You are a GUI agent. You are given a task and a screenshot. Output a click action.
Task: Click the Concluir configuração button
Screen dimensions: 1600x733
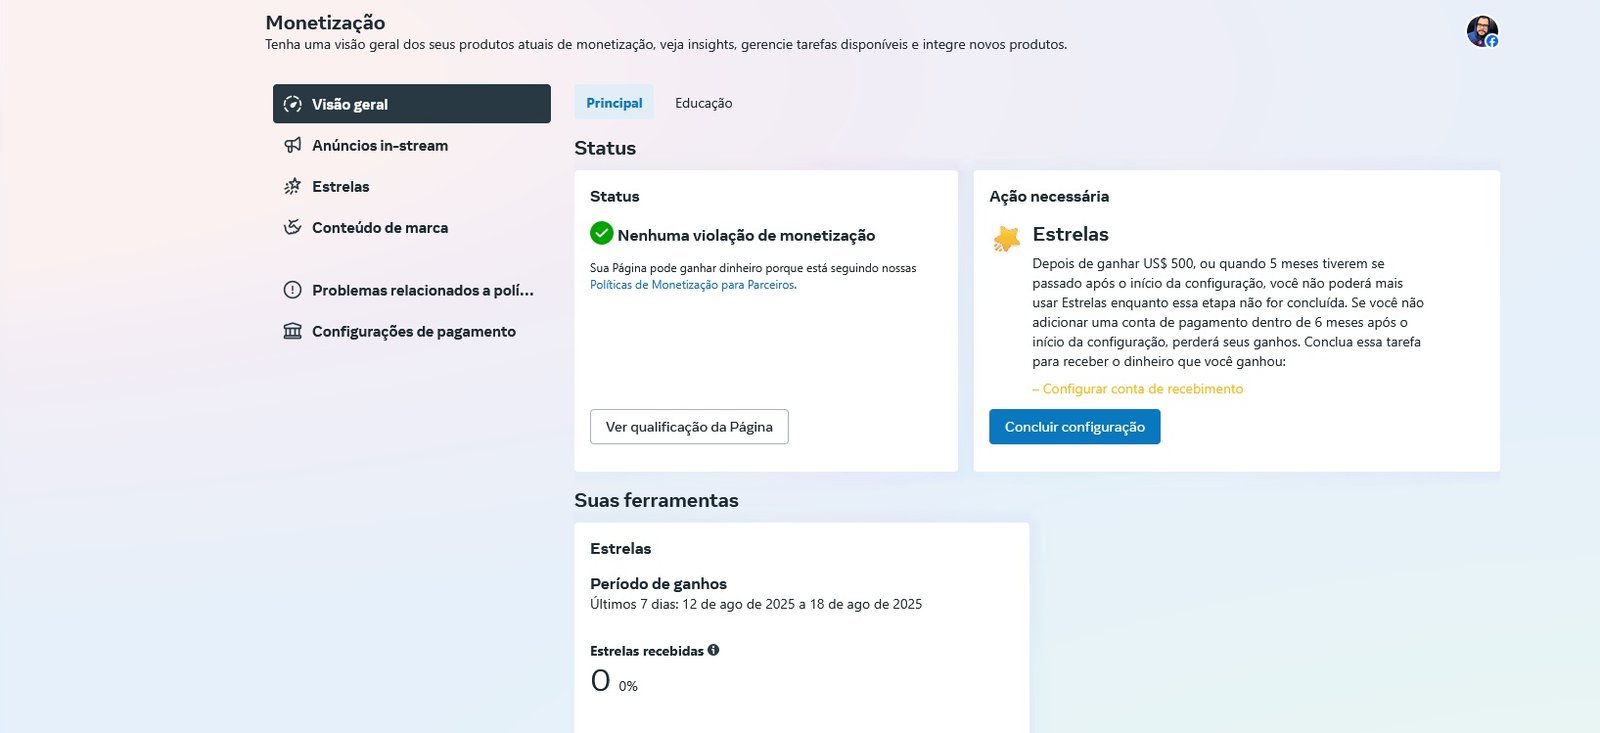click(1075, 427)
